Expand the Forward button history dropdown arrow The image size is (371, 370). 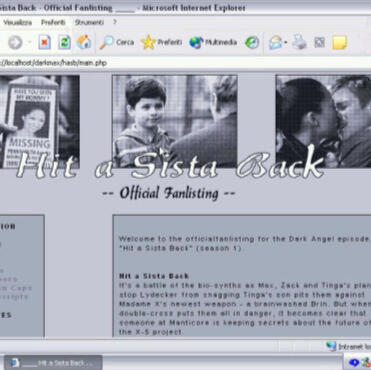click(x=29, y=42)
